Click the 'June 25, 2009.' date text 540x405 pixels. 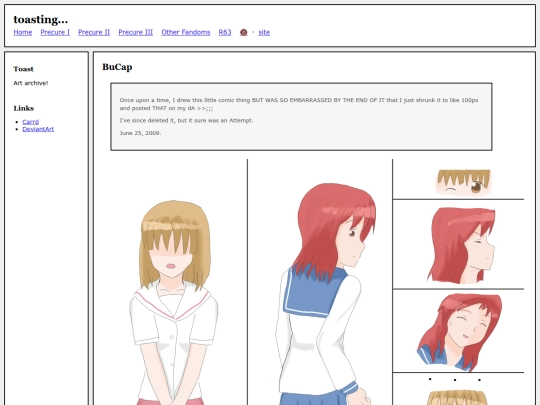tap(140, 133)
